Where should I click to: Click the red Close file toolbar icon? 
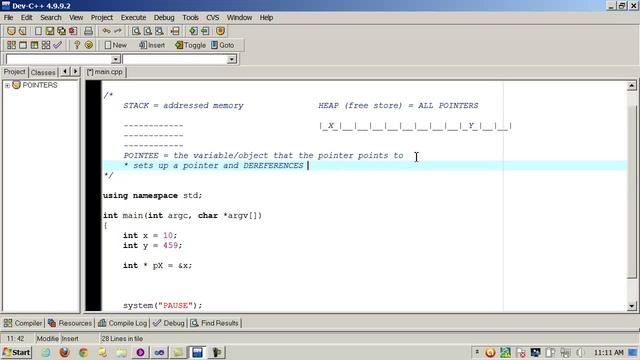(x=73, y=31)
